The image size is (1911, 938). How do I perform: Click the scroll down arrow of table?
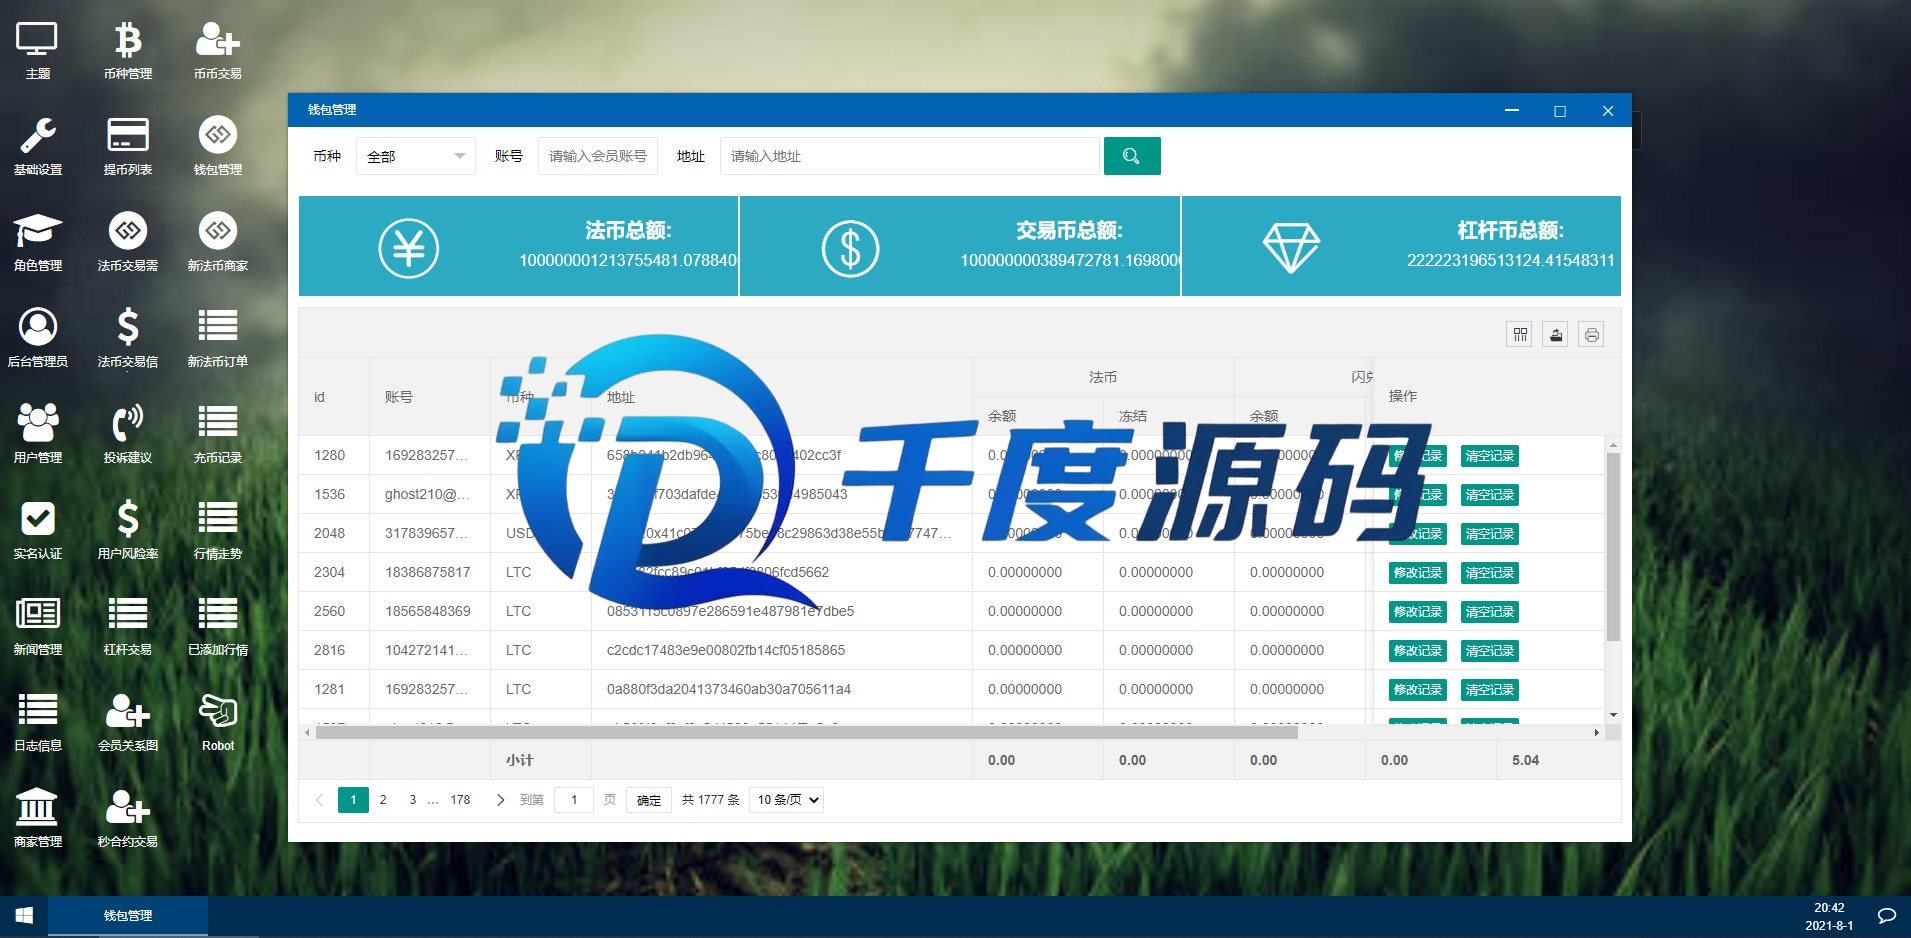[1613, 715]
